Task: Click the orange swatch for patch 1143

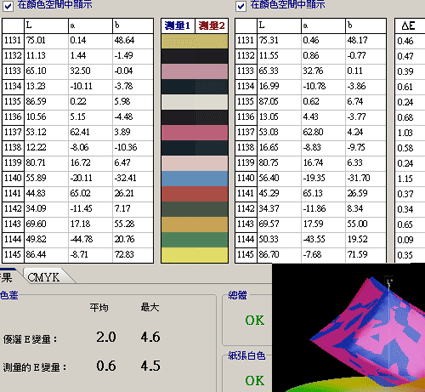Action: (195, 224)
